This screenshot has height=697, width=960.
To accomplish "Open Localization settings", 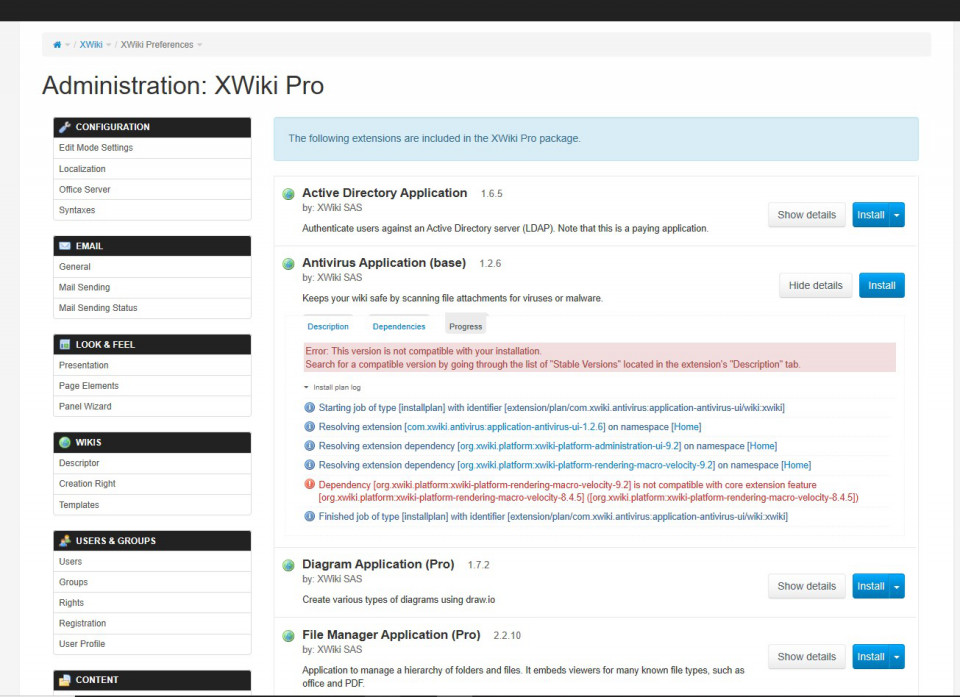I will point(152,169).
